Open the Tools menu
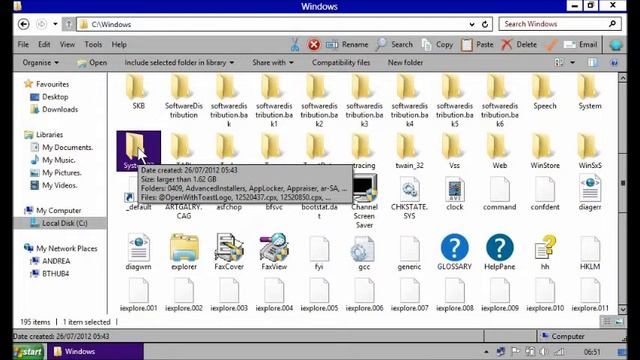The height and width of the screenshot is (360, 640). pyautogui.click(x=93, y=44)
